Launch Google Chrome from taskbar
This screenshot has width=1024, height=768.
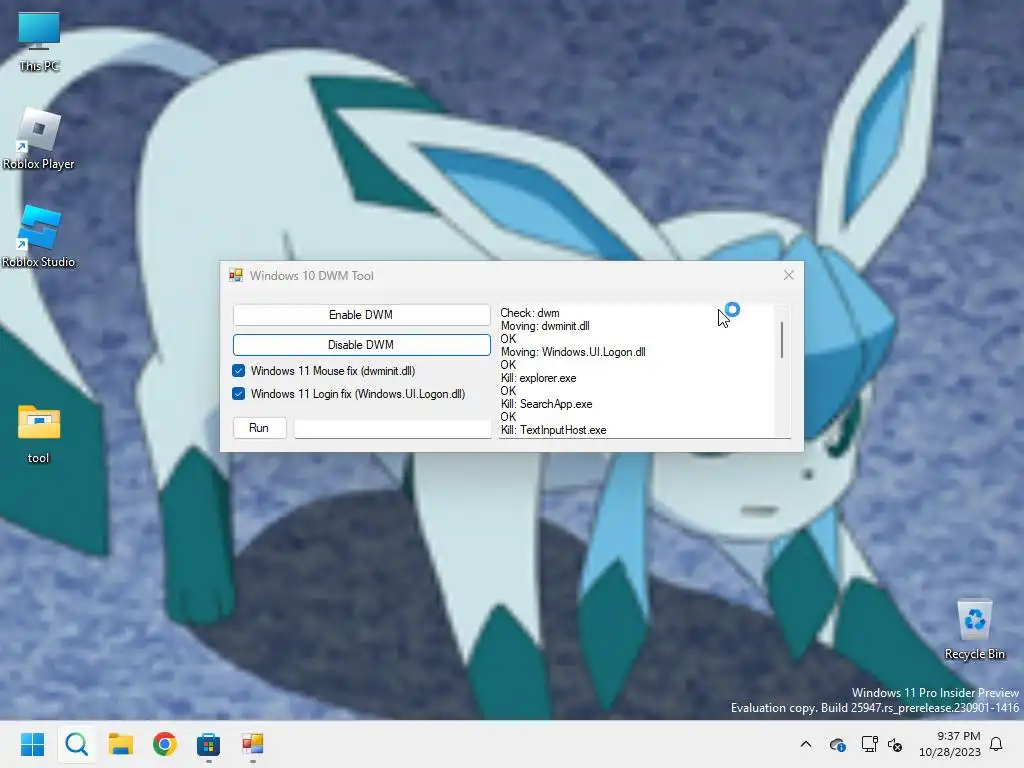click(x=165, y=744)
